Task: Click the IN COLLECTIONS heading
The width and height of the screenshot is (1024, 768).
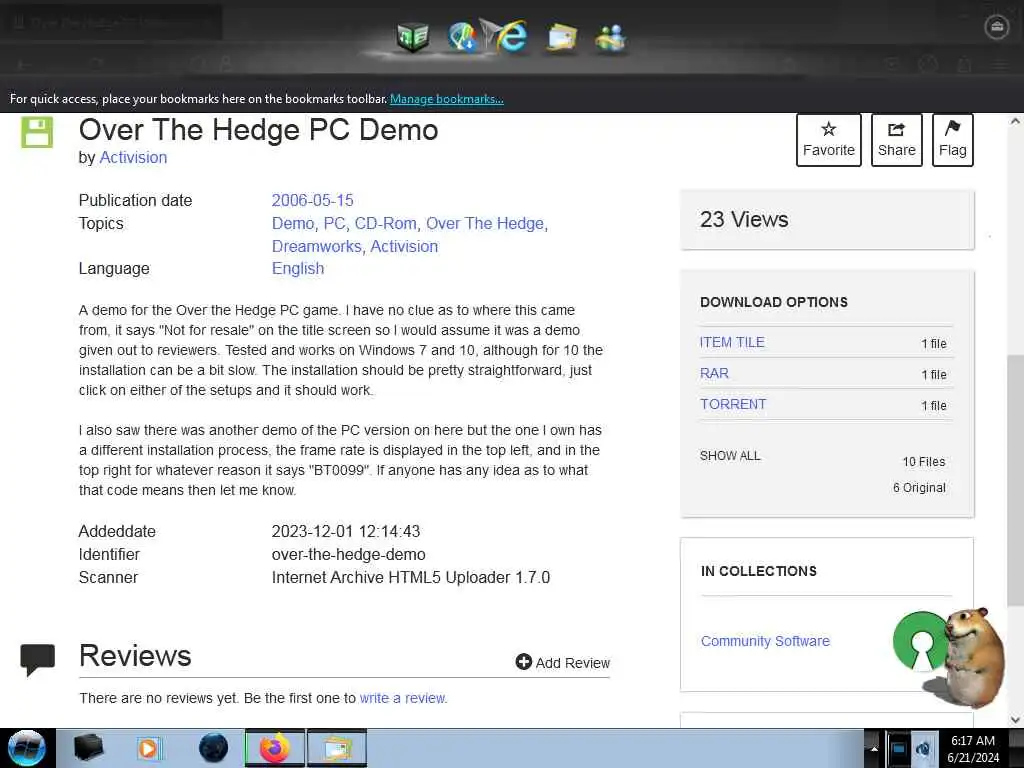Action: pos(758,571)
